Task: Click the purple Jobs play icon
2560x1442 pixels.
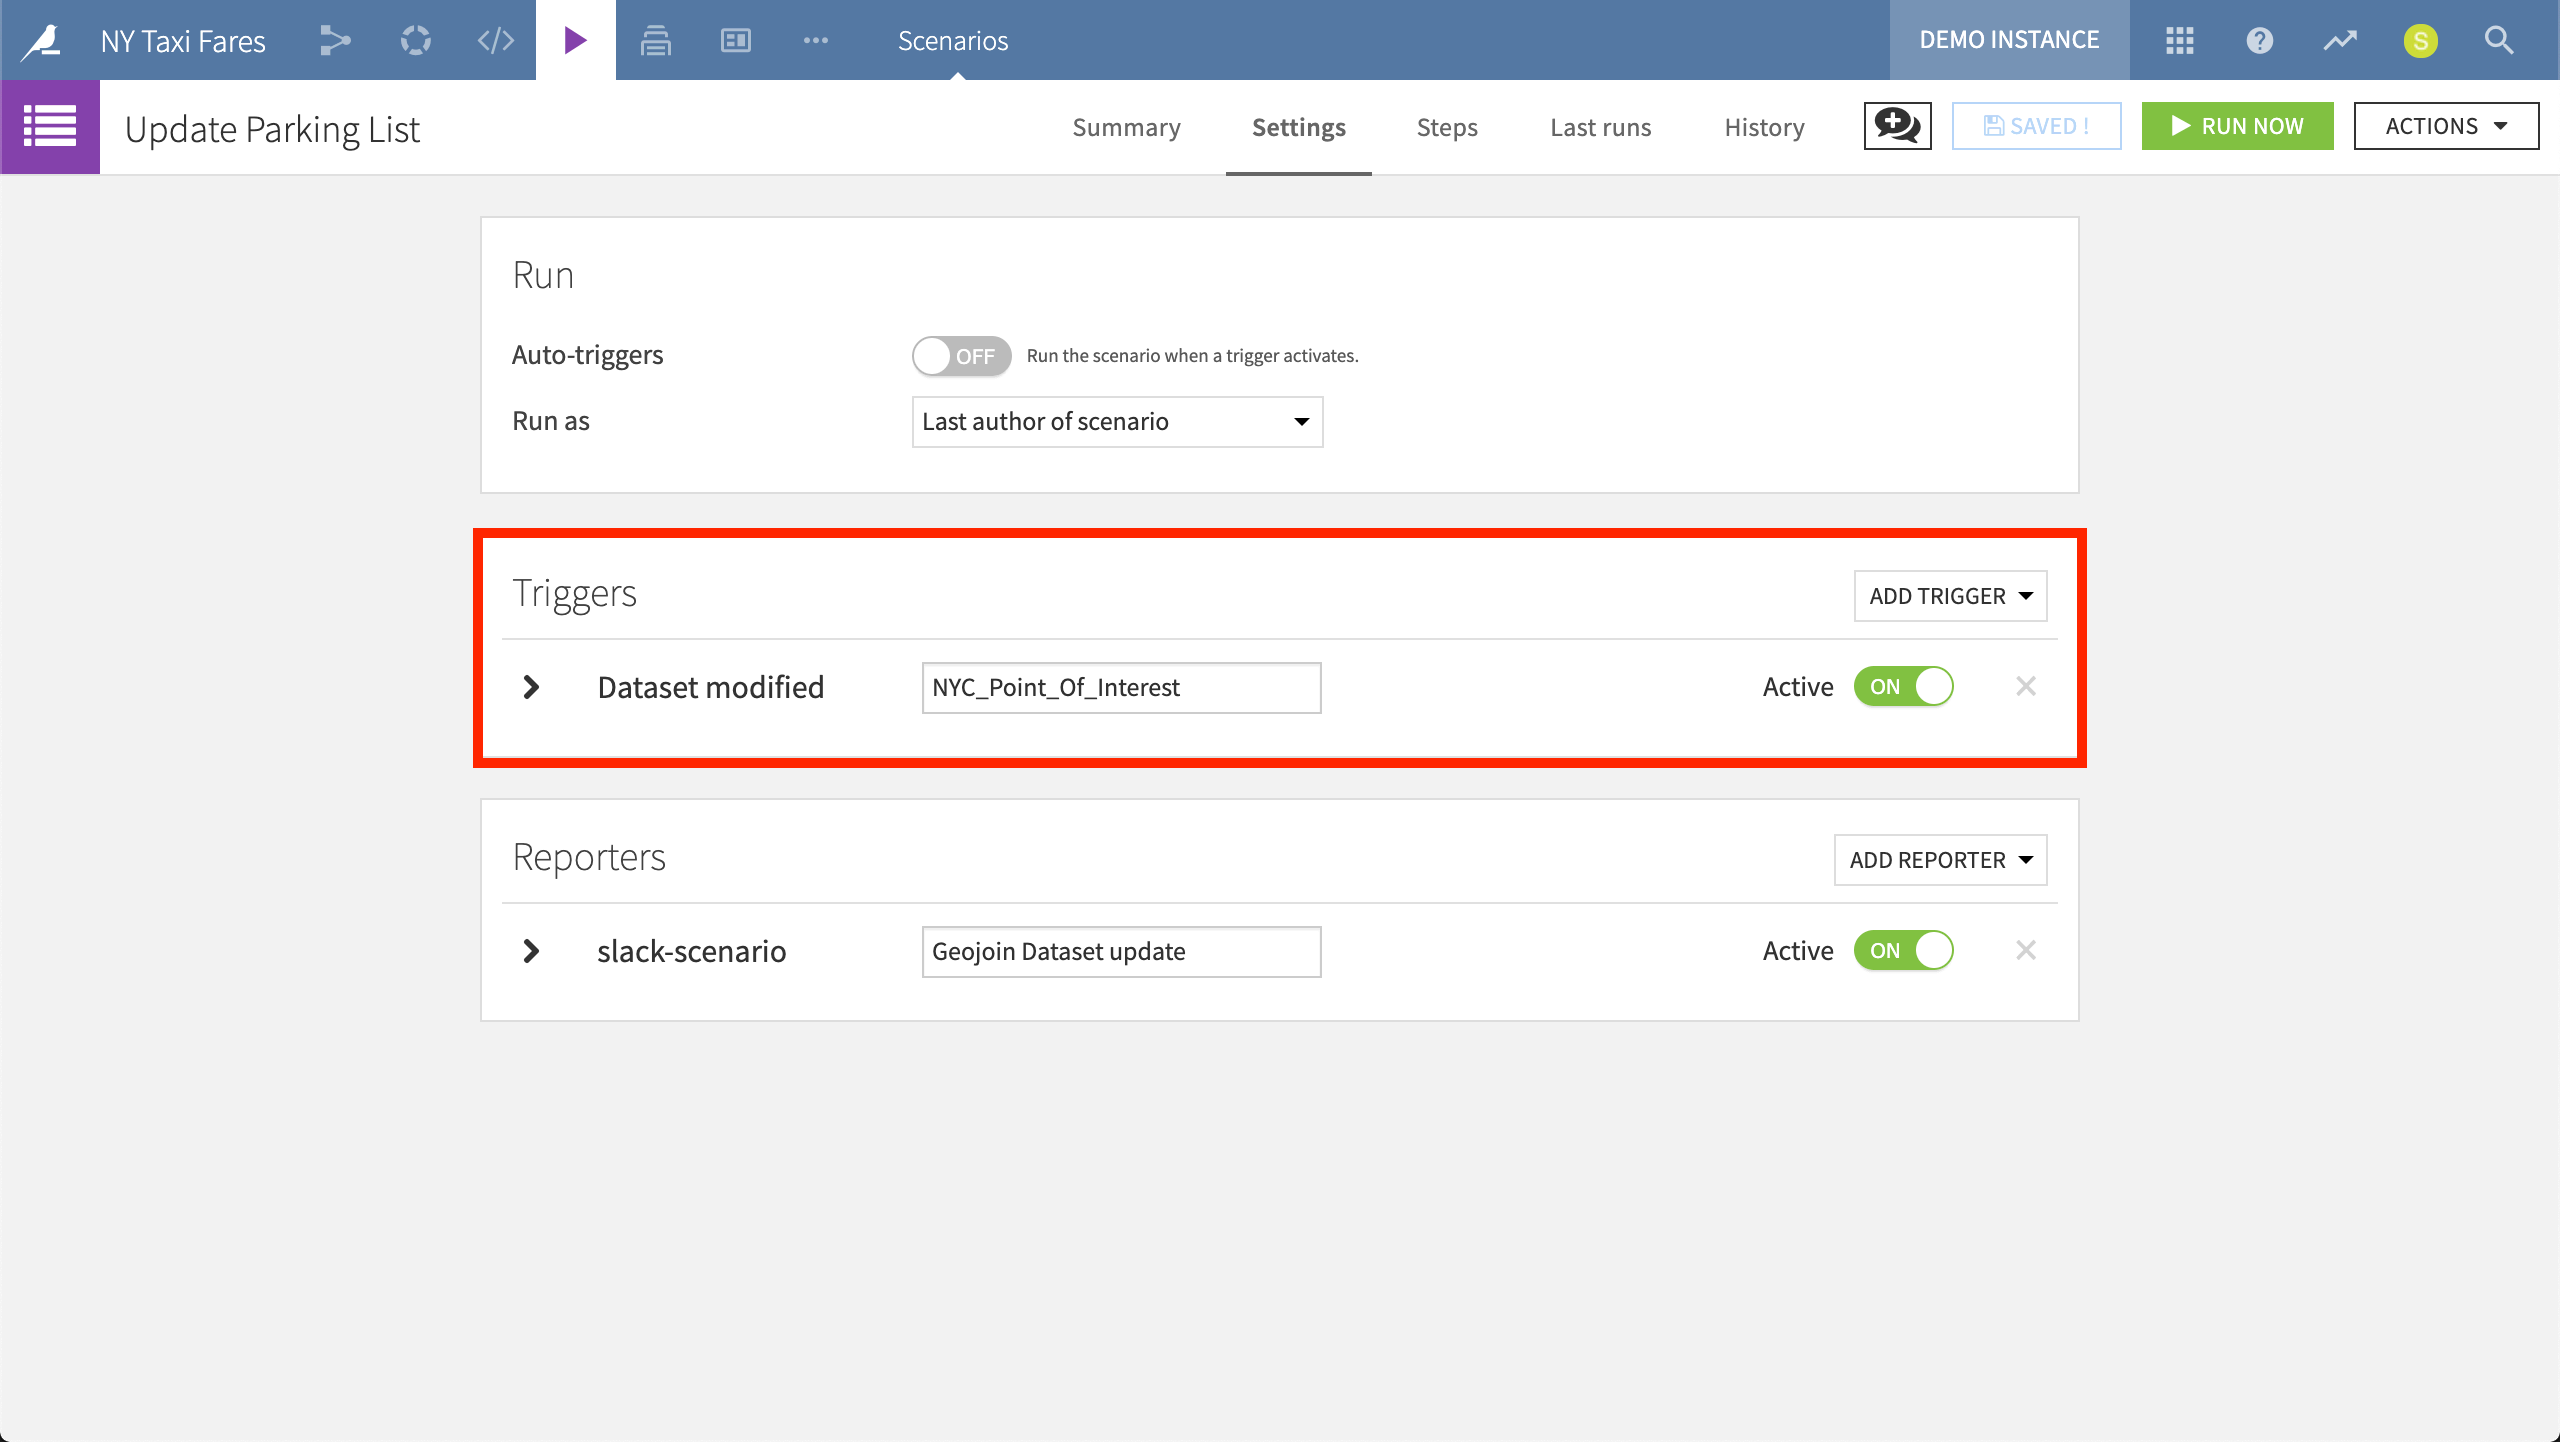Action: [x=575, y=41]
